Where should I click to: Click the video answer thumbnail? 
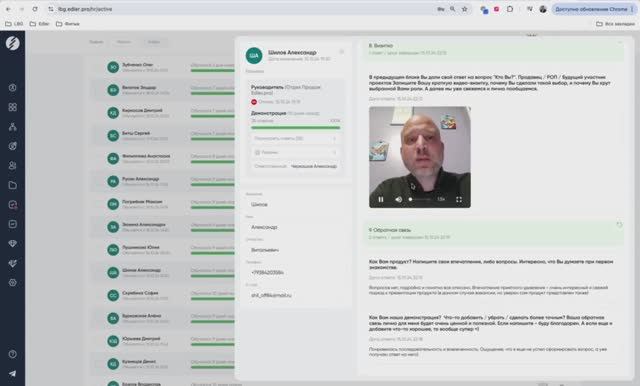[x=420, y=157]
